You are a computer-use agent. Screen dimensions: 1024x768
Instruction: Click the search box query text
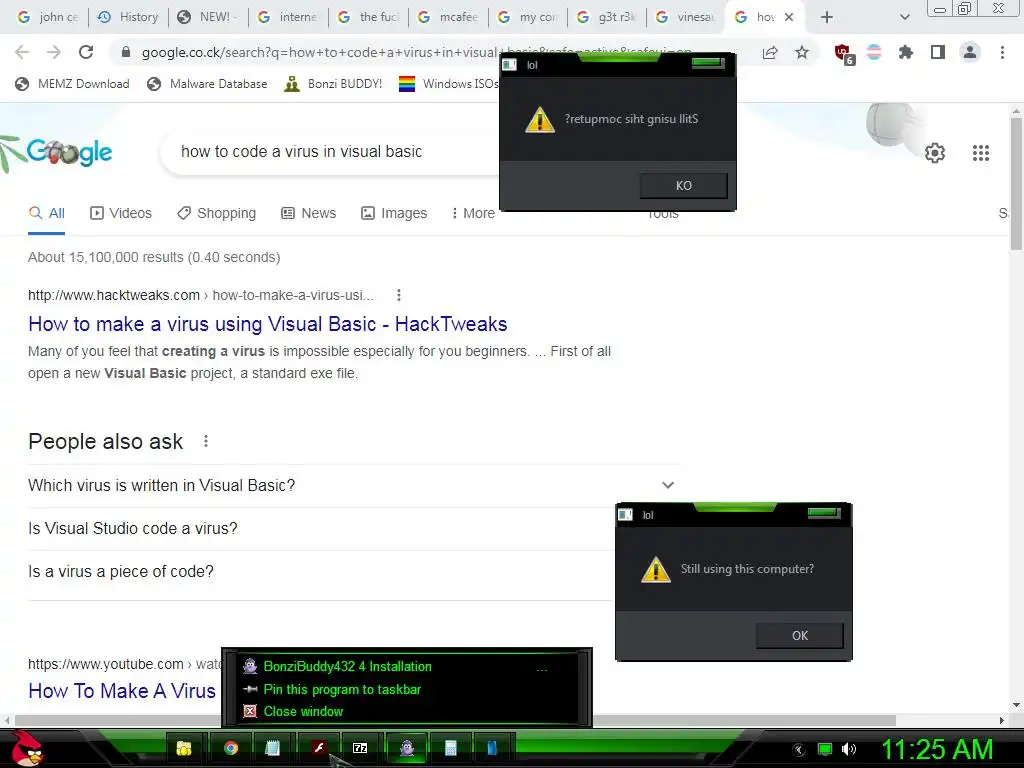(301, 152)
